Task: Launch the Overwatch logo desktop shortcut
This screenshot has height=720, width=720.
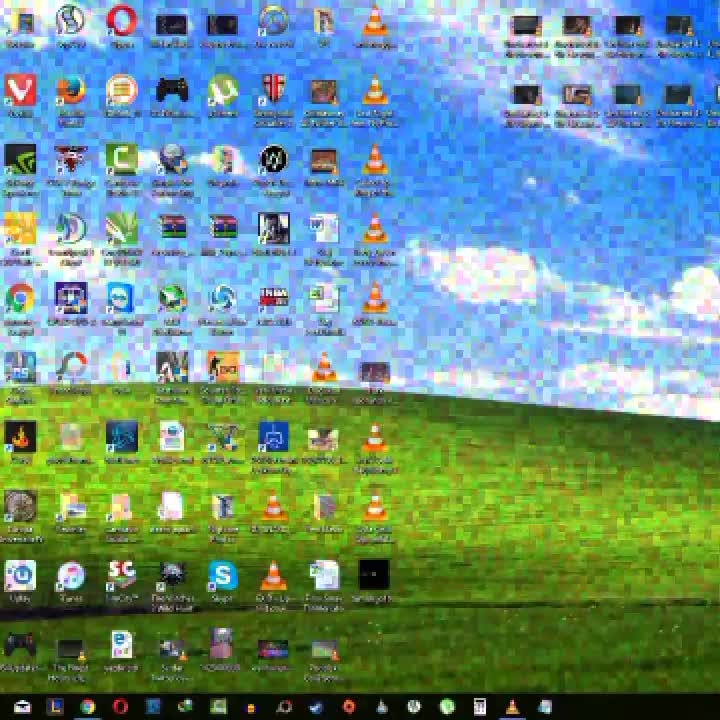Action: [273, 21]
